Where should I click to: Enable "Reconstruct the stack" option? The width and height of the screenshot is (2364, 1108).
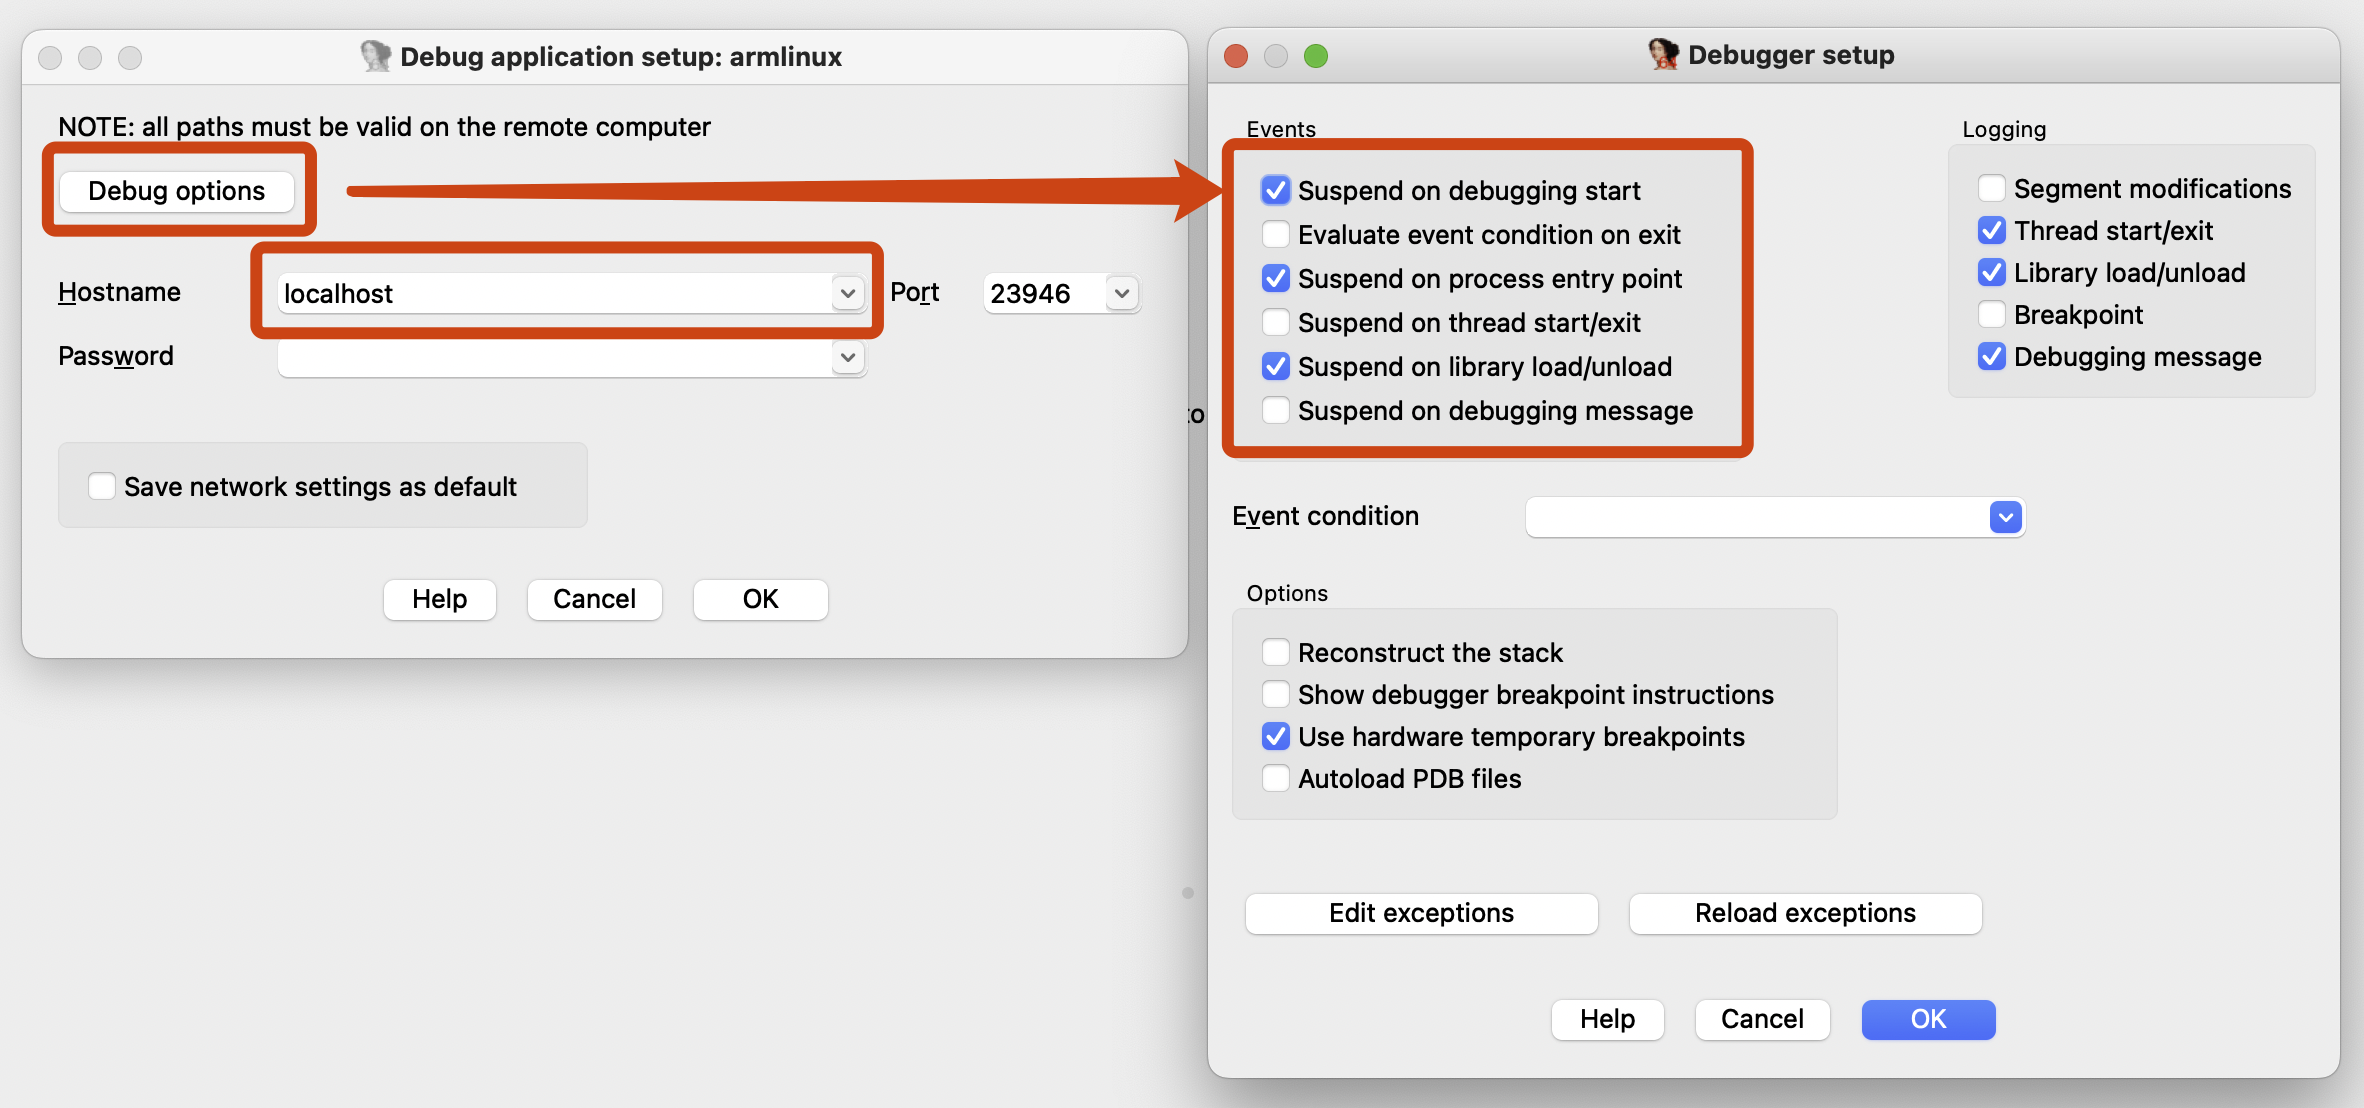(1275, 652)
